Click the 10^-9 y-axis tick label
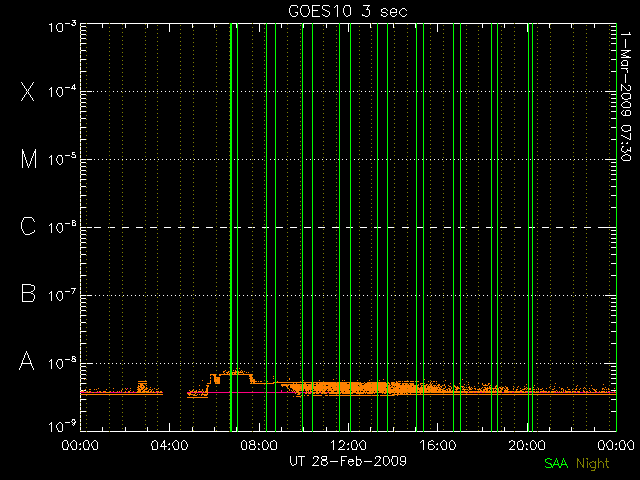 62,427
